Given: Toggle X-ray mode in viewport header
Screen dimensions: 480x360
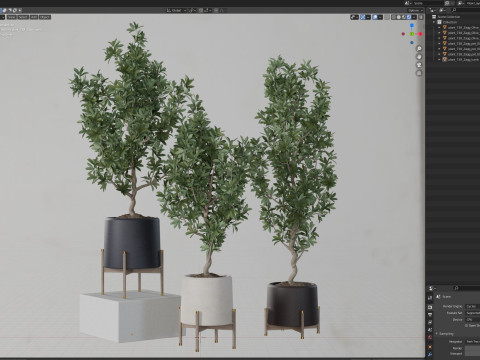Looking at the screenshot, I should pos(387,17).
